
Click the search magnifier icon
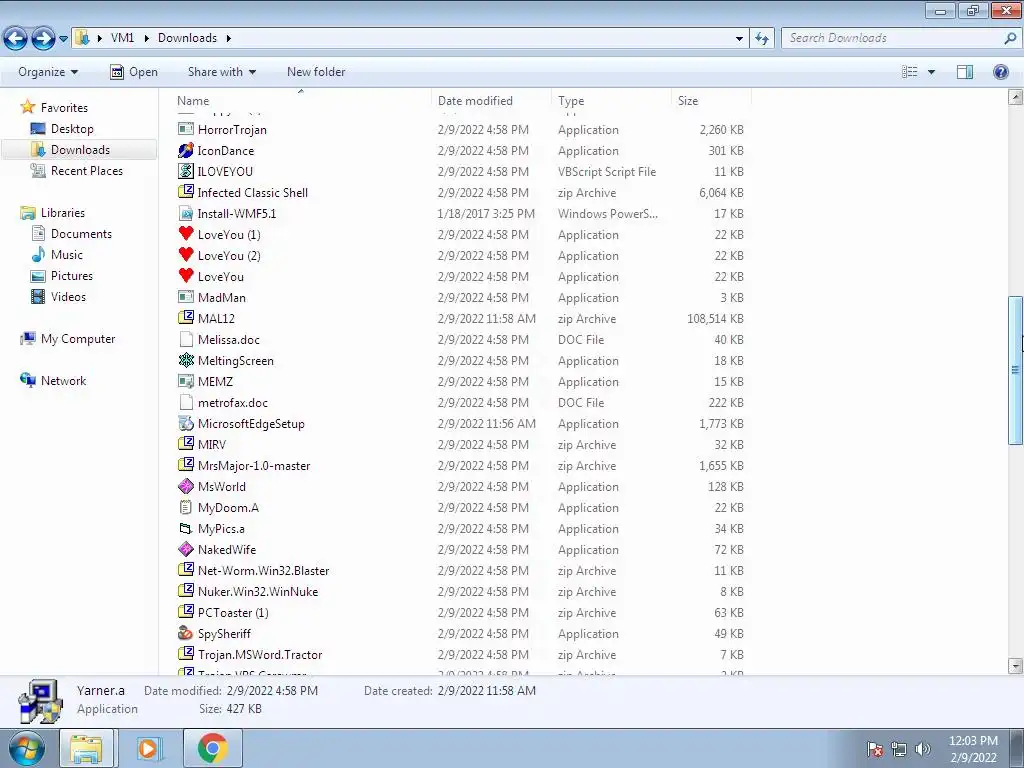(1010, 38)
